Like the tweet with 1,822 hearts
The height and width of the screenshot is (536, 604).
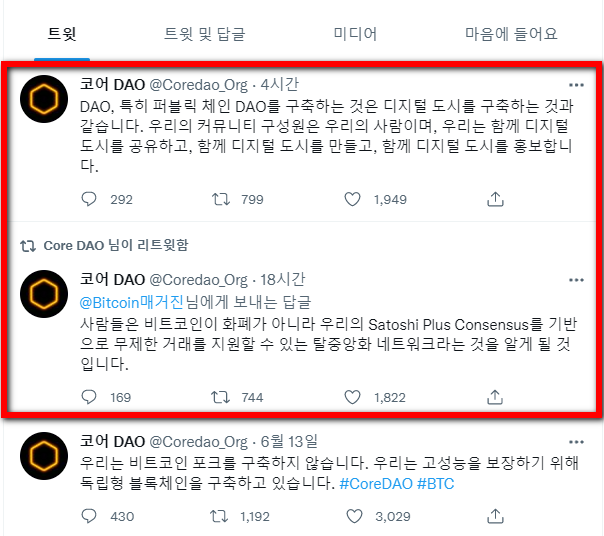click(352, 397)
